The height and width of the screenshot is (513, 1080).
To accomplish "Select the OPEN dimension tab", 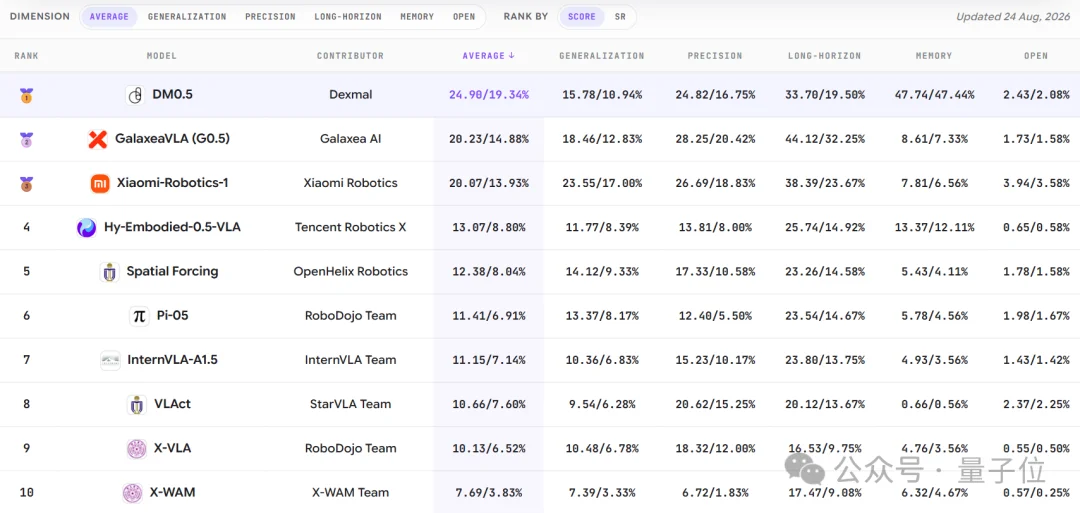I will [x=464, y=17].
